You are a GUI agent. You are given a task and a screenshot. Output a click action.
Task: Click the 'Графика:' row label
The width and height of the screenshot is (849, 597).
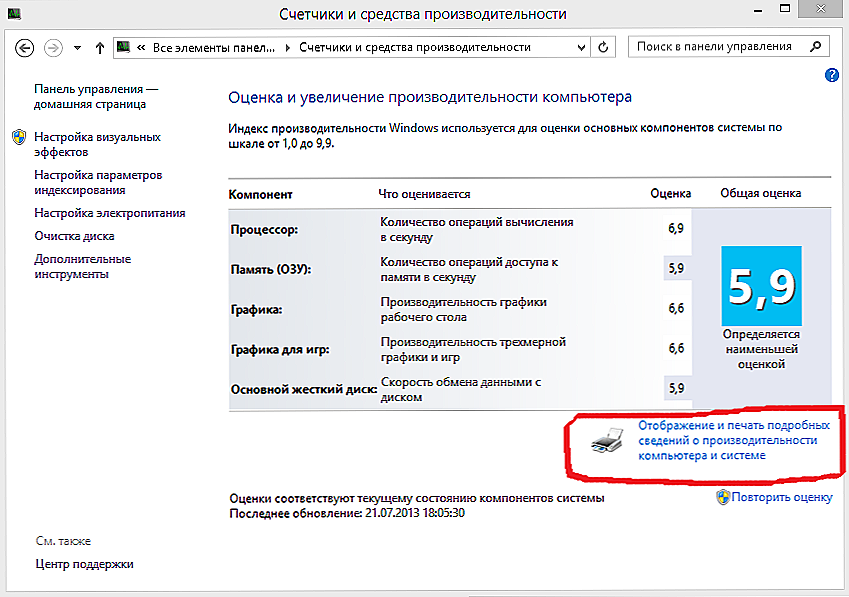click(256, 310)
